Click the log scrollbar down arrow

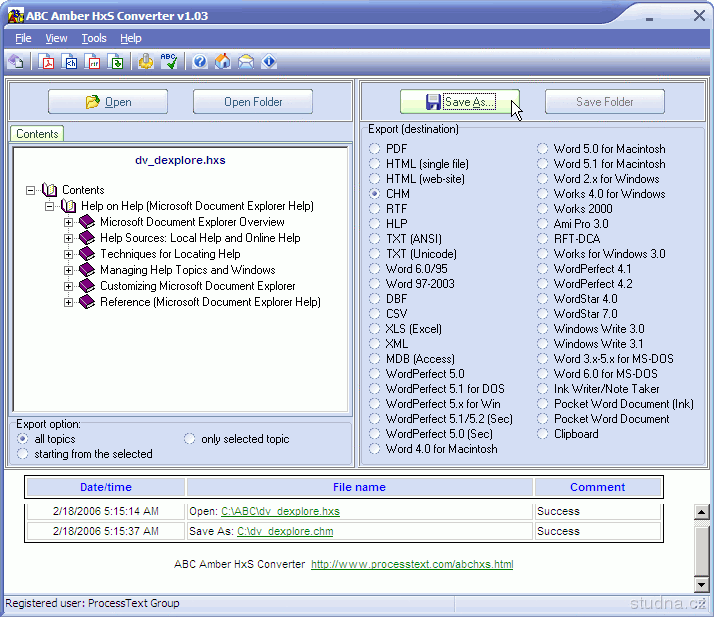point(701,584)
